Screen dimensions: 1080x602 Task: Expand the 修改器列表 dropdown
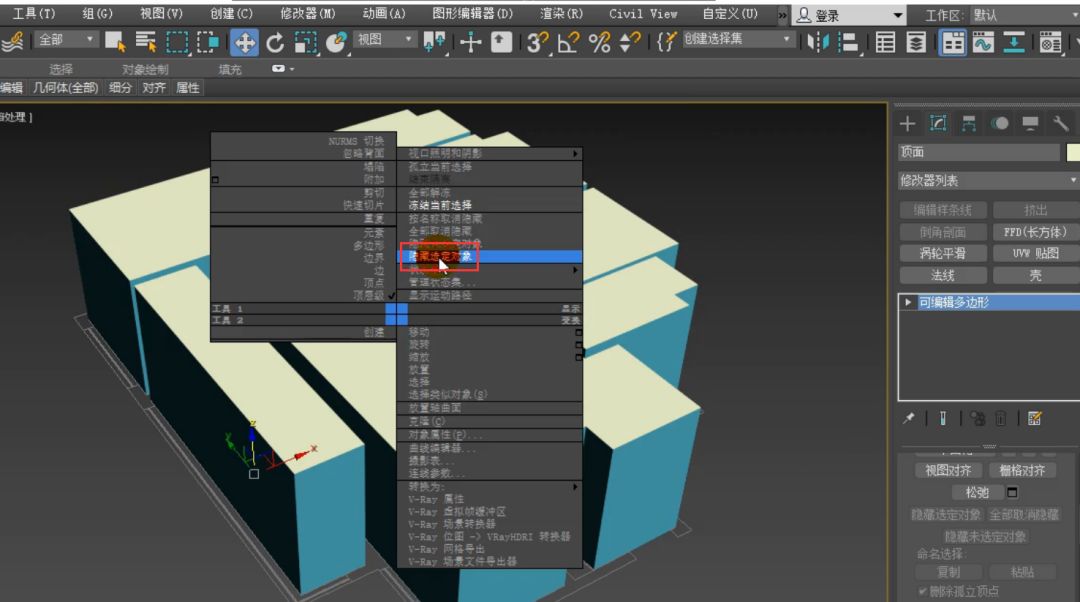[x=988, y=180]
